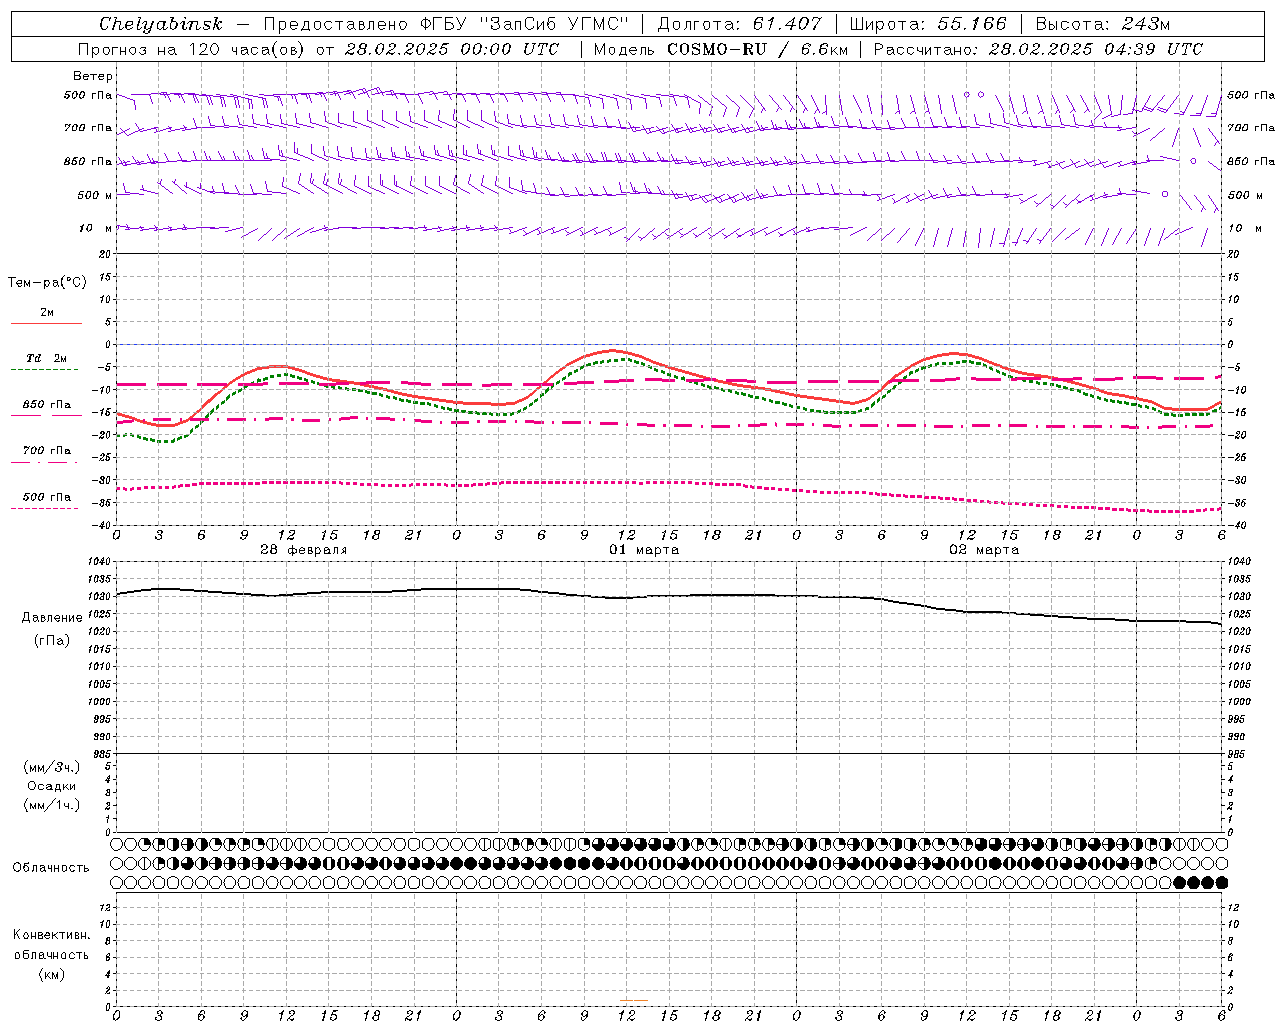This screenshot has height=1024, width=1280.
Task: Click the '(мм/1ч.)' precipitation unit label
Action: click(52, 805)
